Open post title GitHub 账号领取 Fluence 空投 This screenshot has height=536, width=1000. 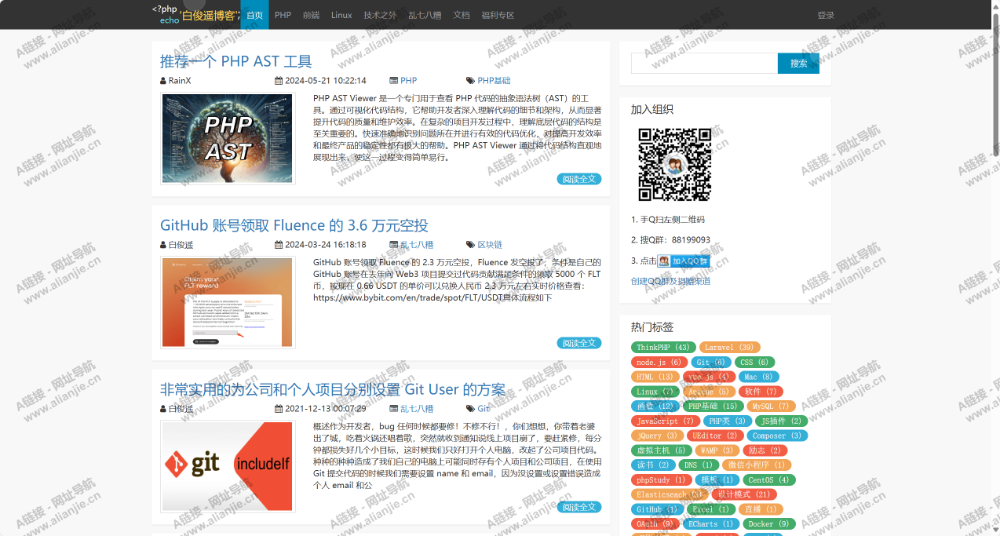pyautogui.click(x=294, y=225)
